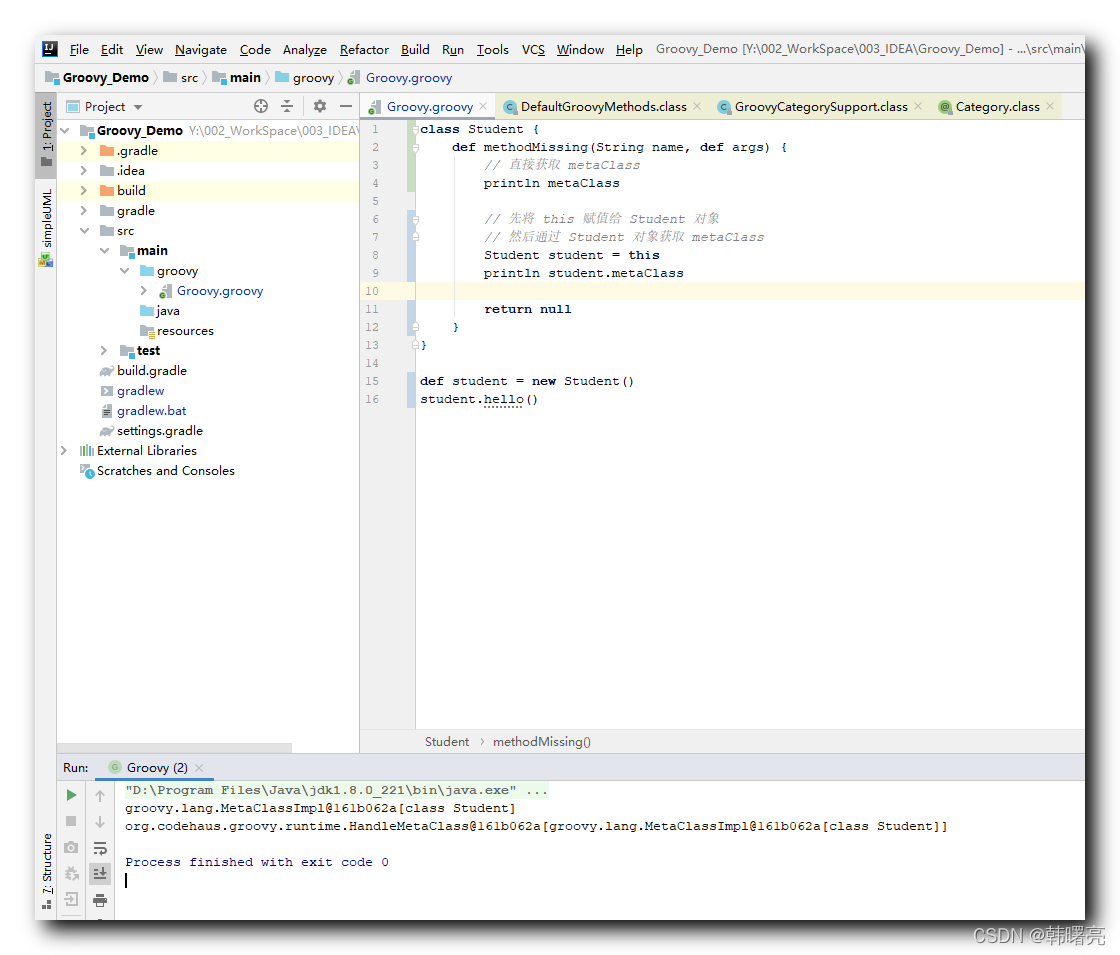Click line number 15 in gutter

coord(372,381)
